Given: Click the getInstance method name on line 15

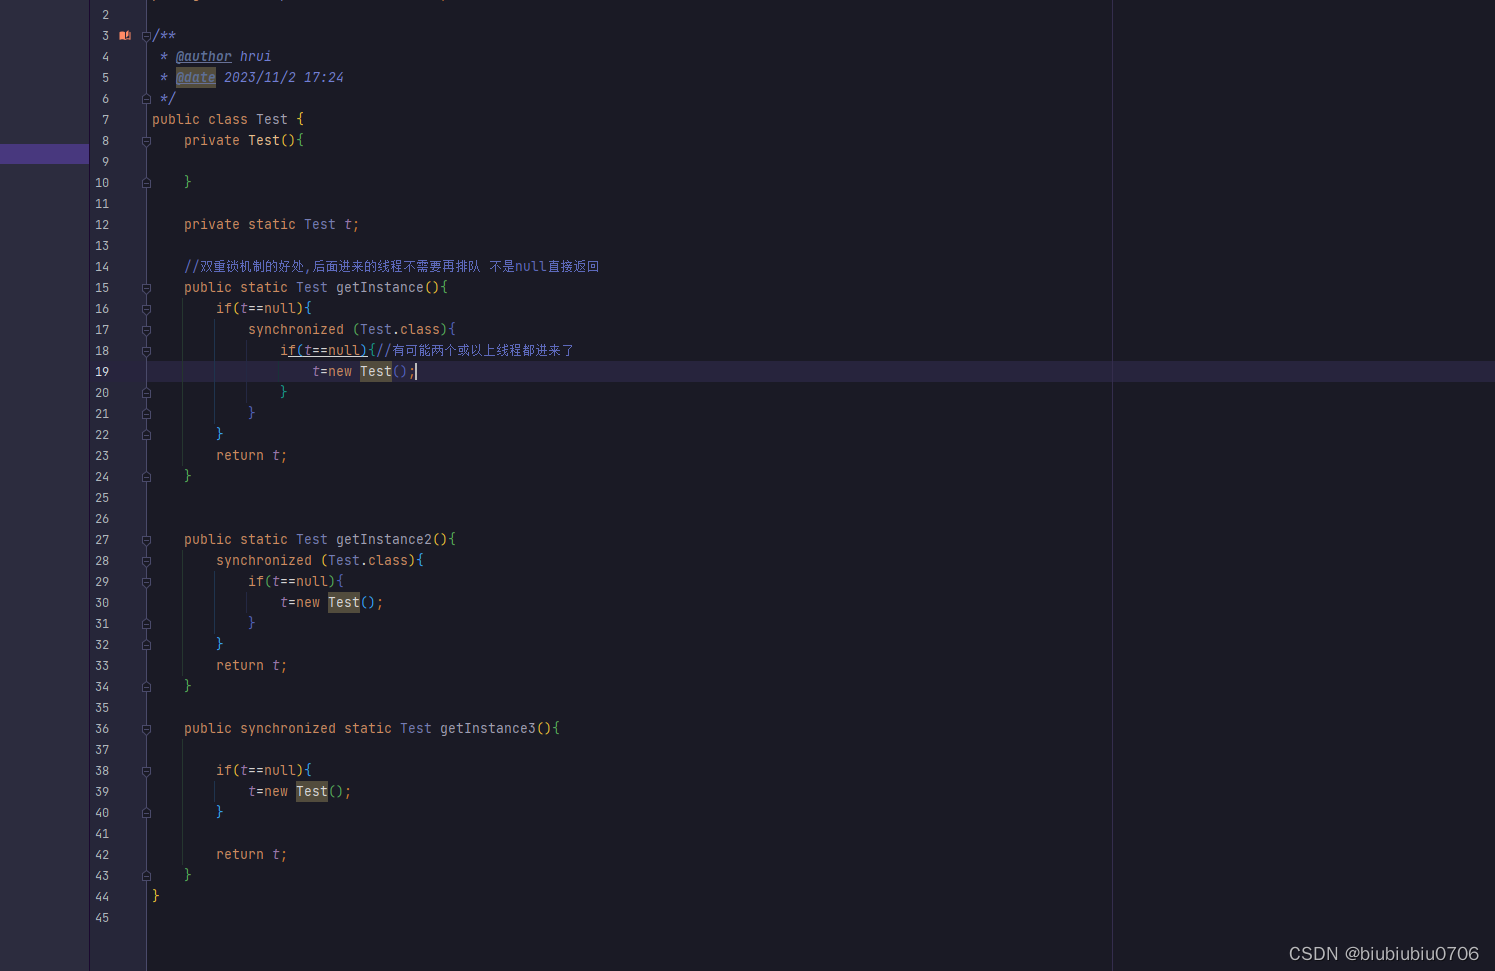Looking at the screenshot, I should 380,288.
